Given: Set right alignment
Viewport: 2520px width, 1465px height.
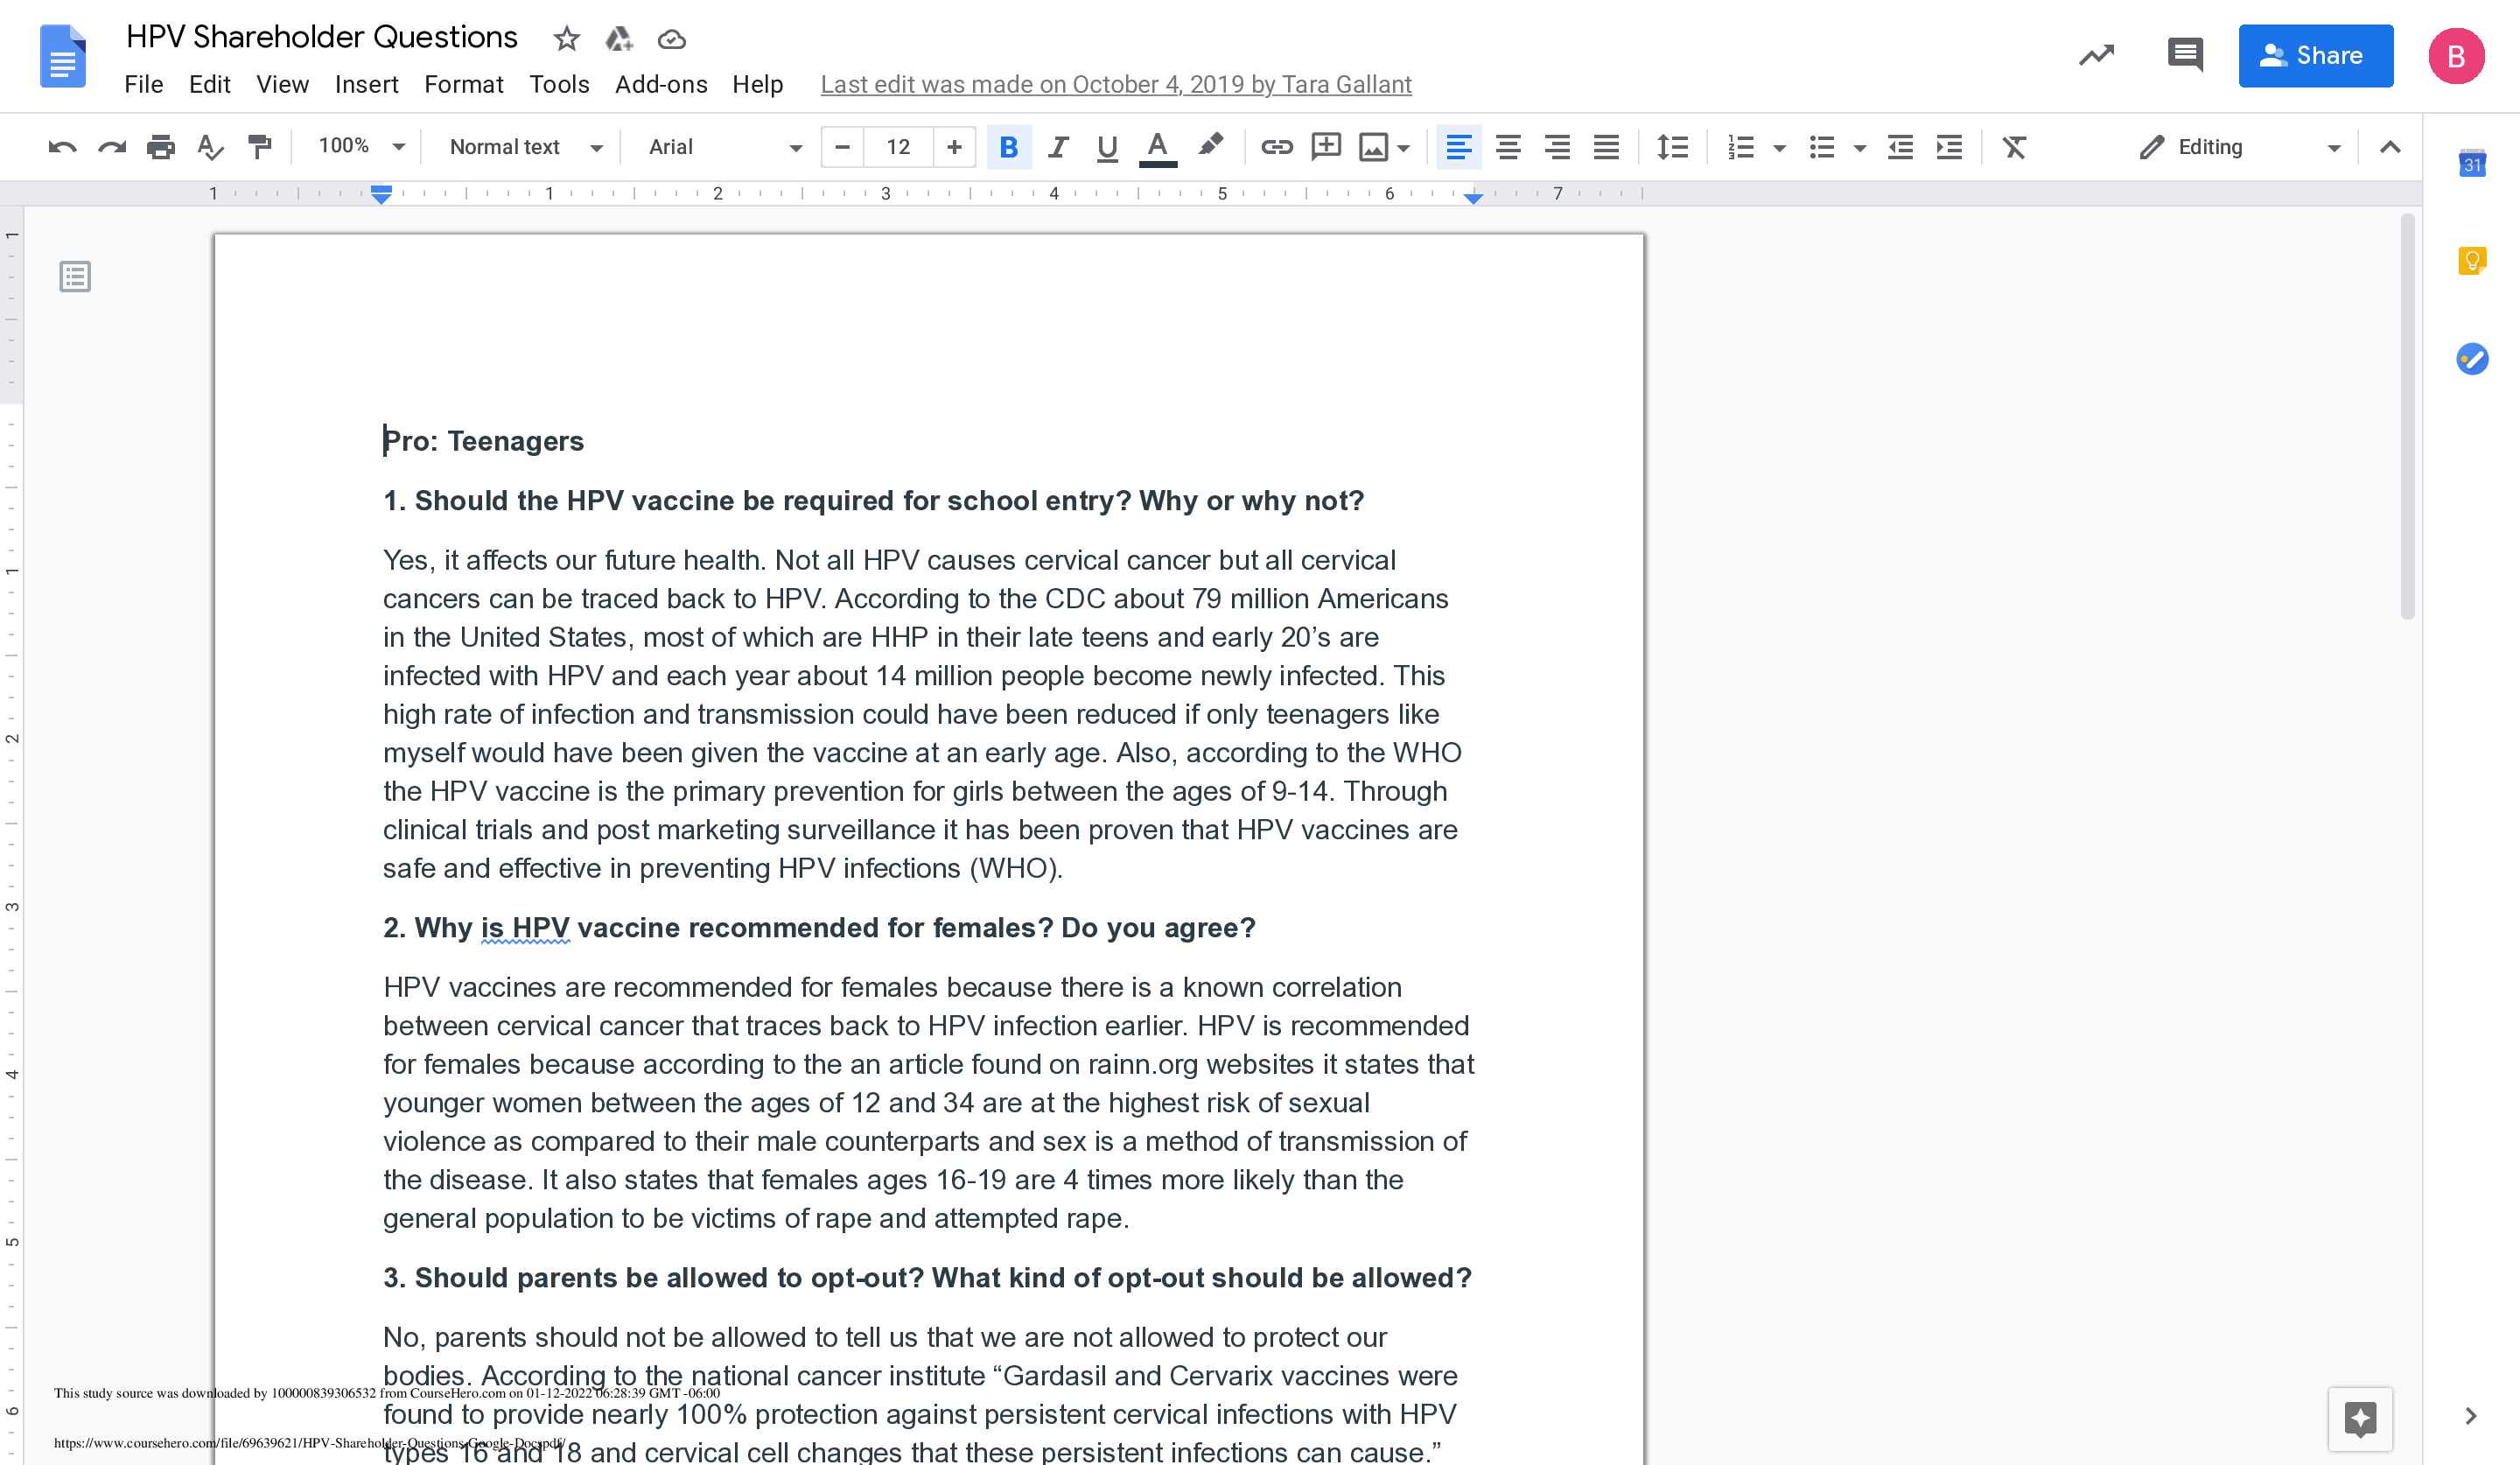Looking at the screenshot, I should tap(1556, 147).
